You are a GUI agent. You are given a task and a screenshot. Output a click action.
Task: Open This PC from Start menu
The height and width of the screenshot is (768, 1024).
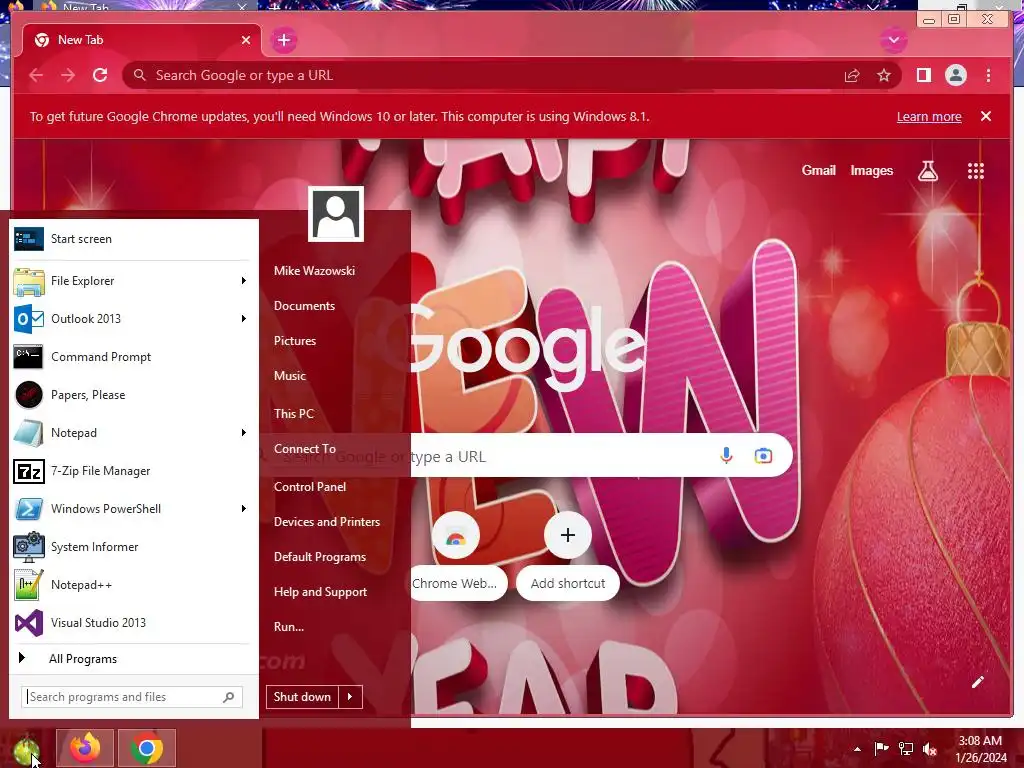click(294, 413)
